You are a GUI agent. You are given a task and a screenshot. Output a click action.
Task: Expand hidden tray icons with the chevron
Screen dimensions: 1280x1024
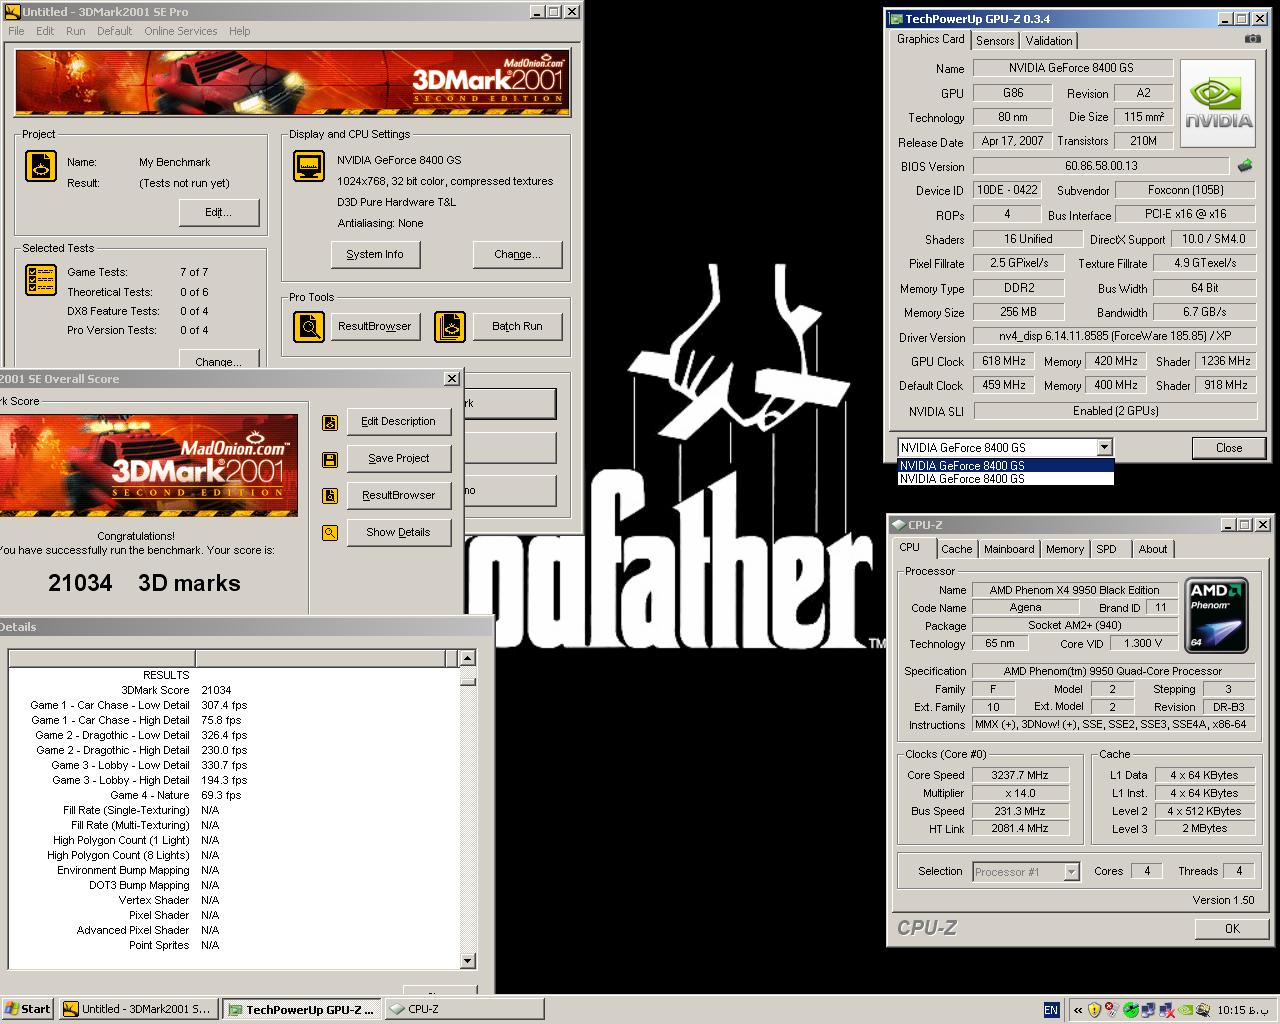point(1078,1010)
